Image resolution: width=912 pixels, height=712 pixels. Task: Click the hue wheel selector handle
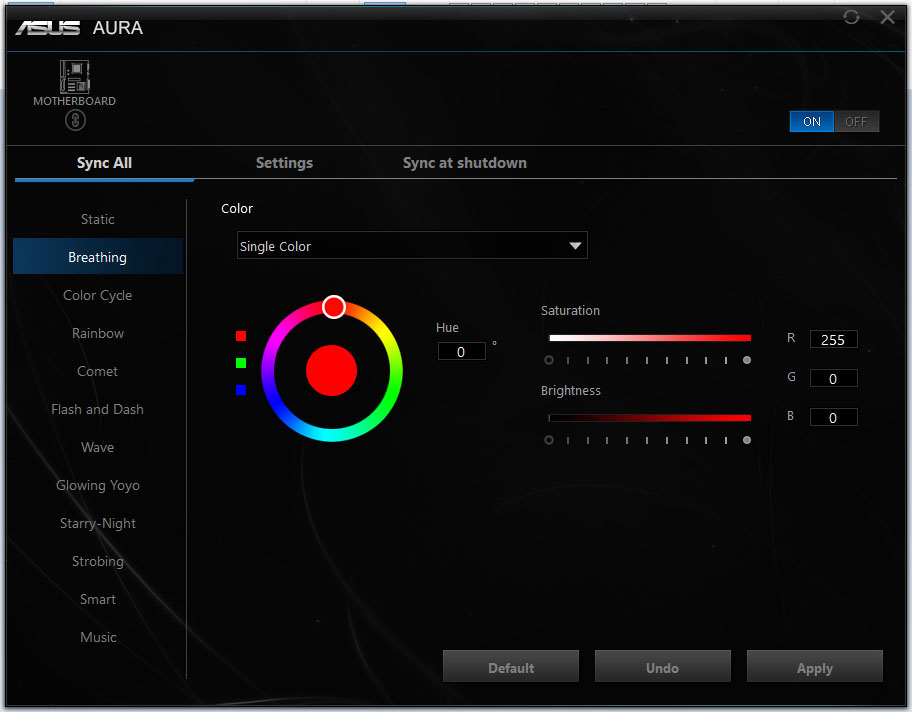pyautogui.click(x=334, y=307)
